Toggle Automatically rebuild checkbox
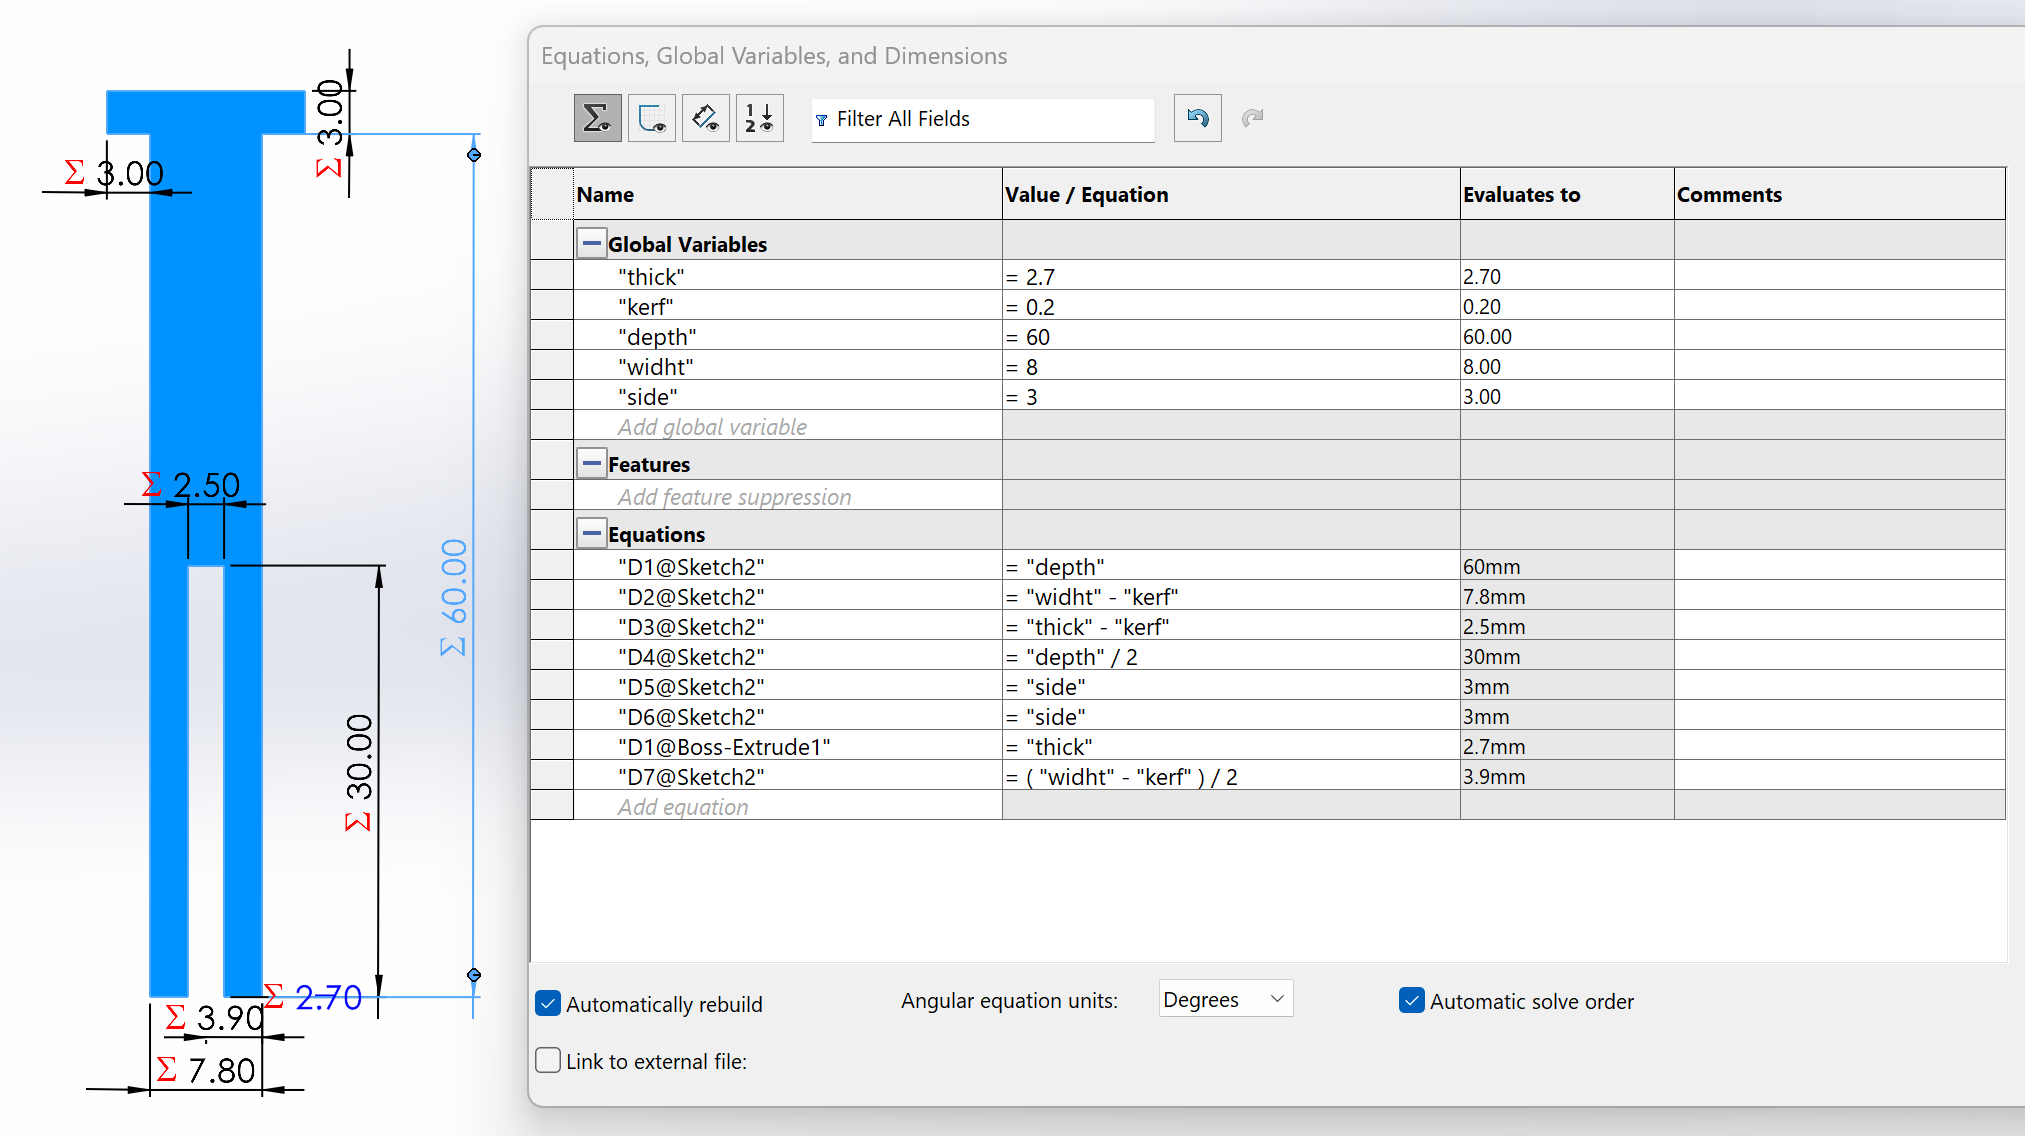The width and height of the screenshot is (2025, 1136). point(548,1003)
